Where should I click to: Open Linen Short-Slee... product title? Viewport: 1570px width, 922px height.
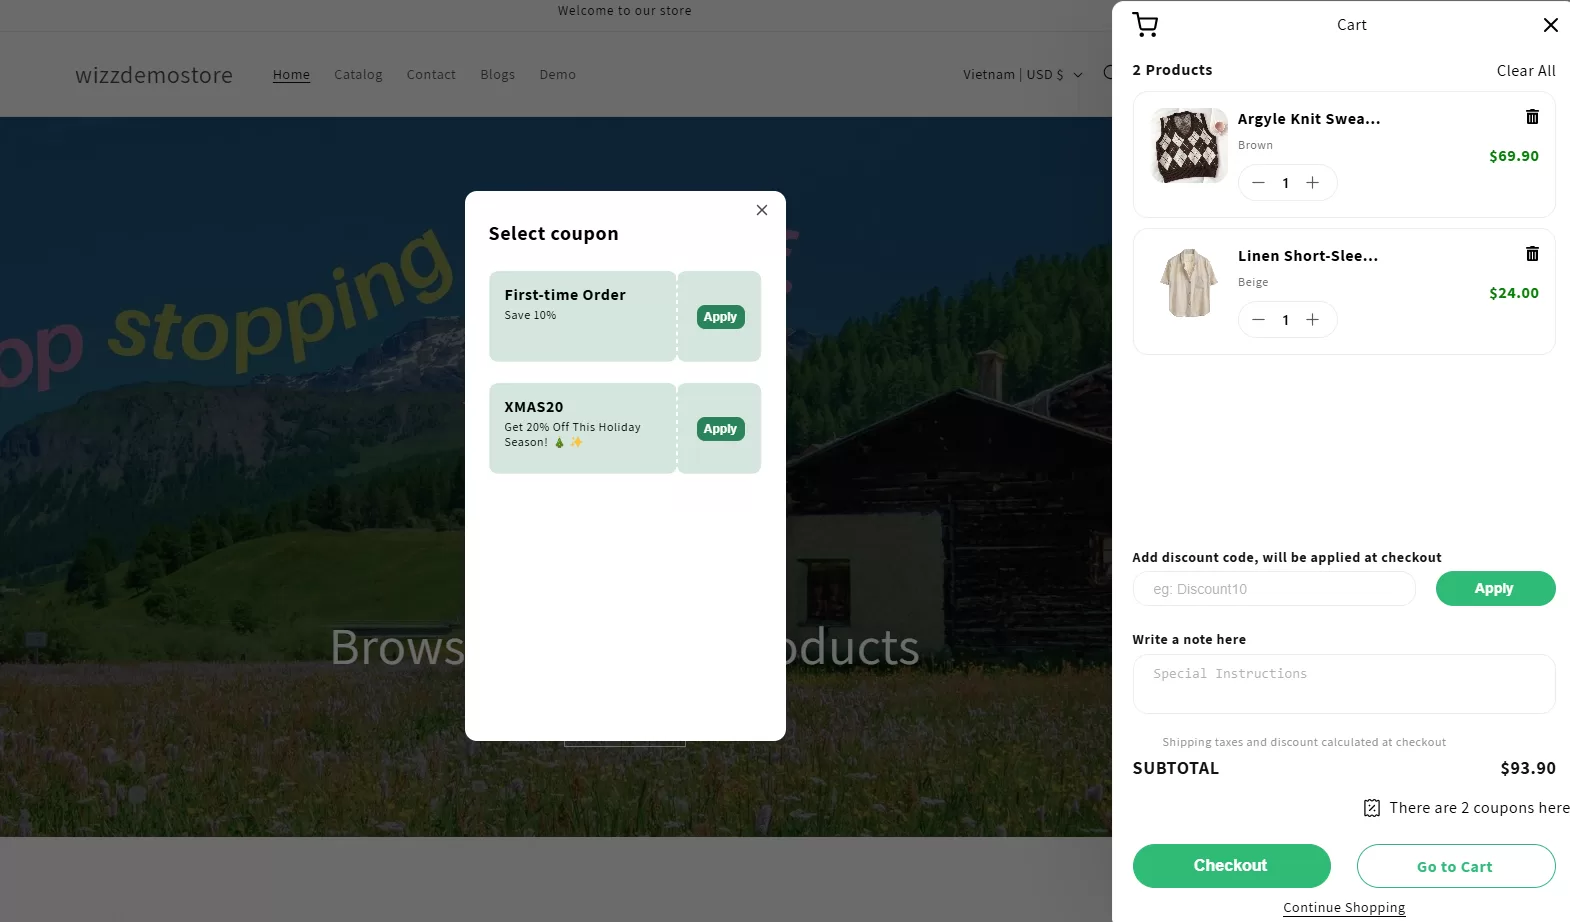[1308, 256]
